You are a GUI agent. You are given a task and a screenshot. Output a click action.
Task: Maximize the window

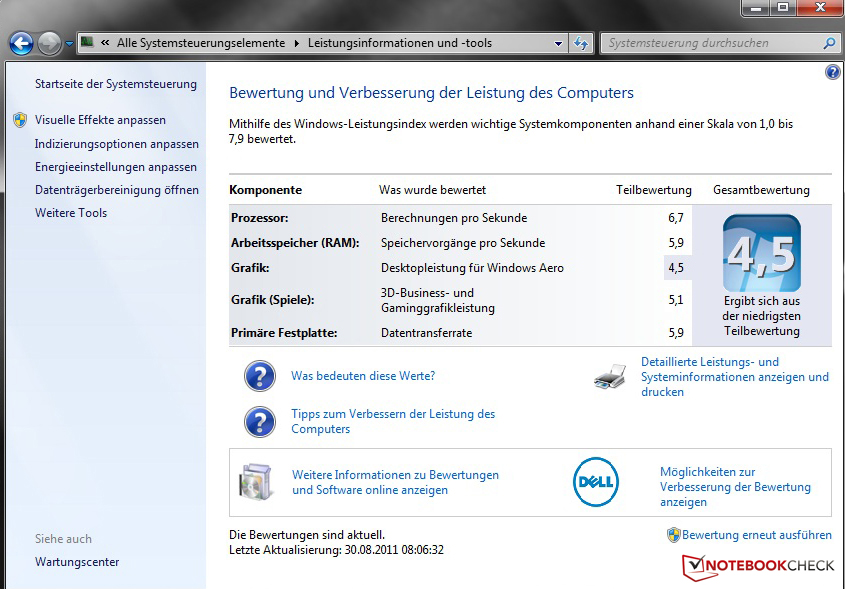point(783,8)
